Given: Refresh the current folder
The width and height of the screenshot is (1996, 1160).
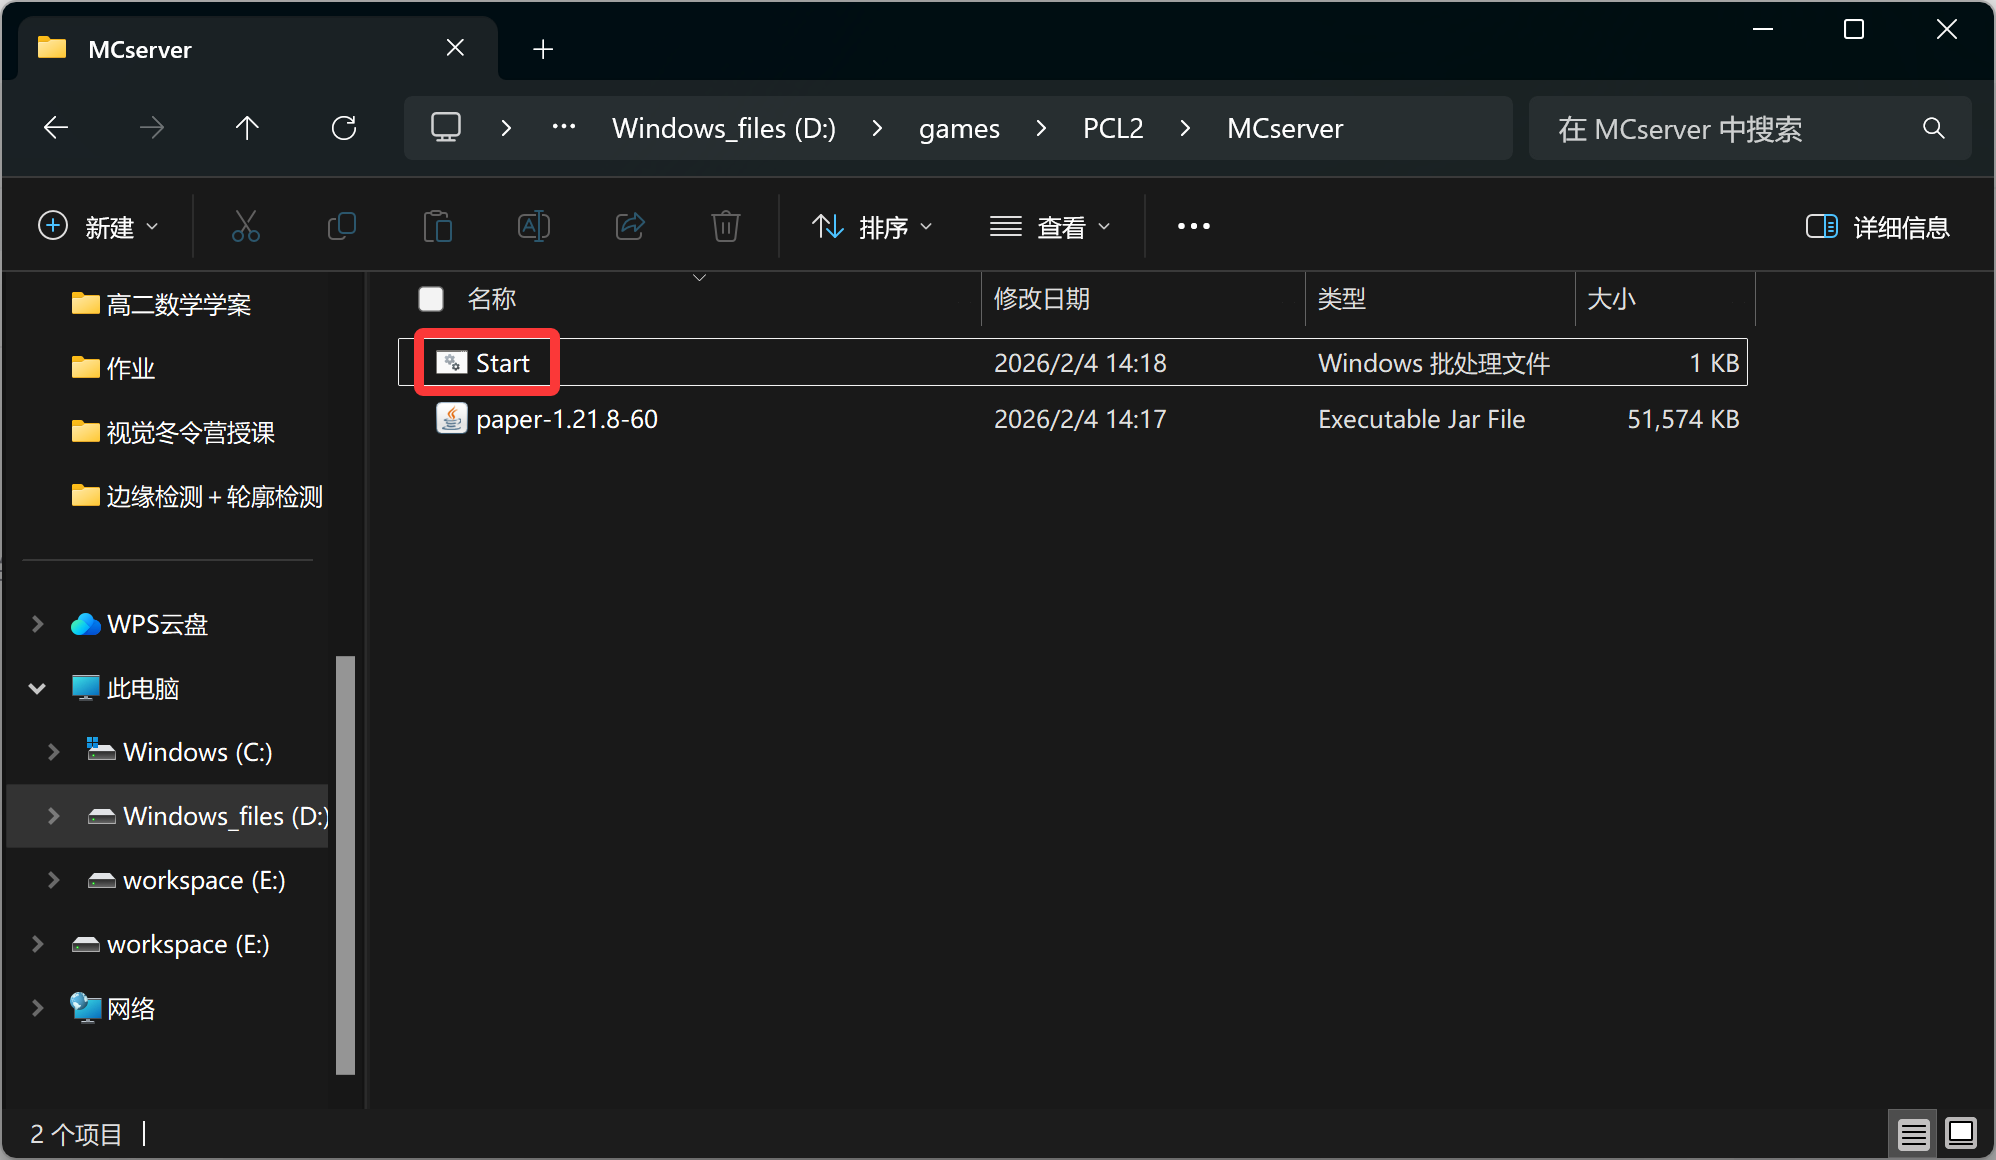Looking at the screenshot, I should tap(344, 128).
